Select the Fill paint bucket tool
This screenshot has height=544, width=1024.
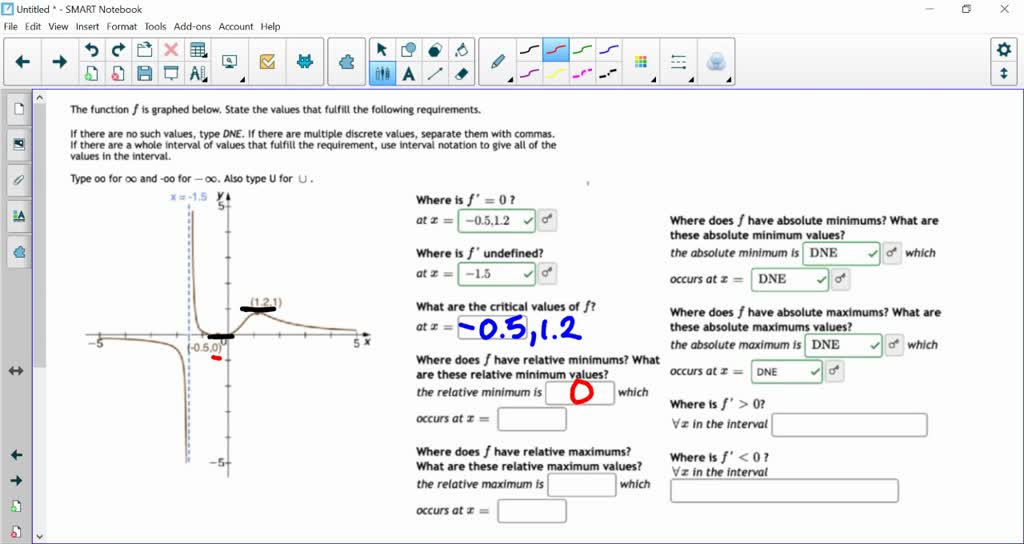(462, 50)
